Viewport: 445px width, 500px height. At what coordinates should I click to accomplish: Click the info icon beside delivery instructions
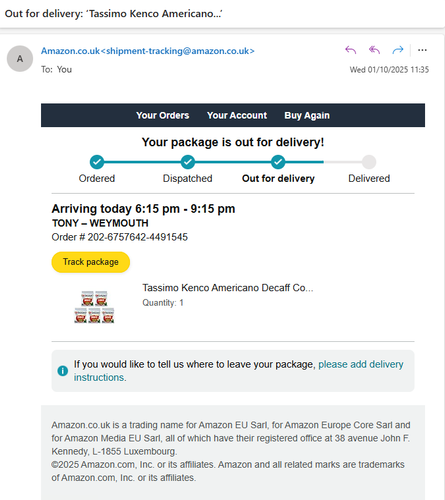[63, 371]
